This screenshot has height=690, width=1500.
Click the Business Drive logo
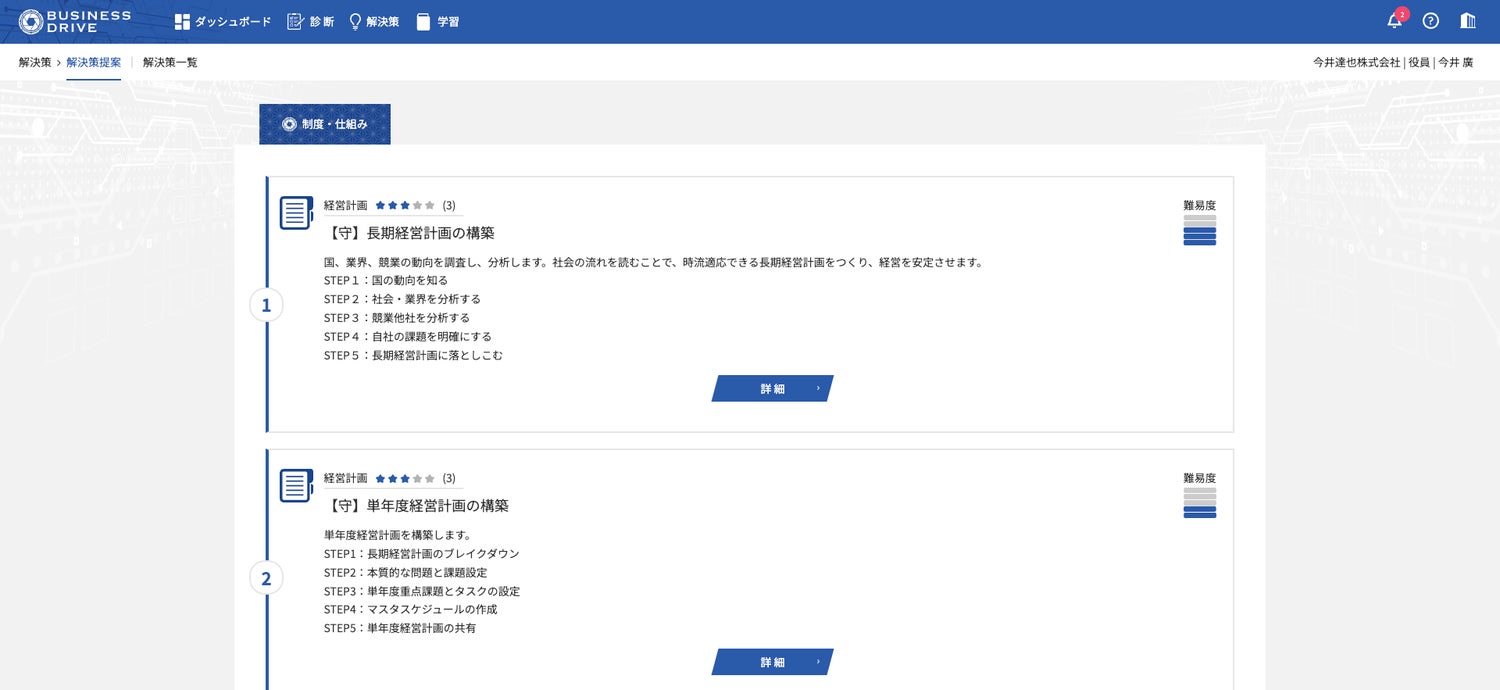74,21
